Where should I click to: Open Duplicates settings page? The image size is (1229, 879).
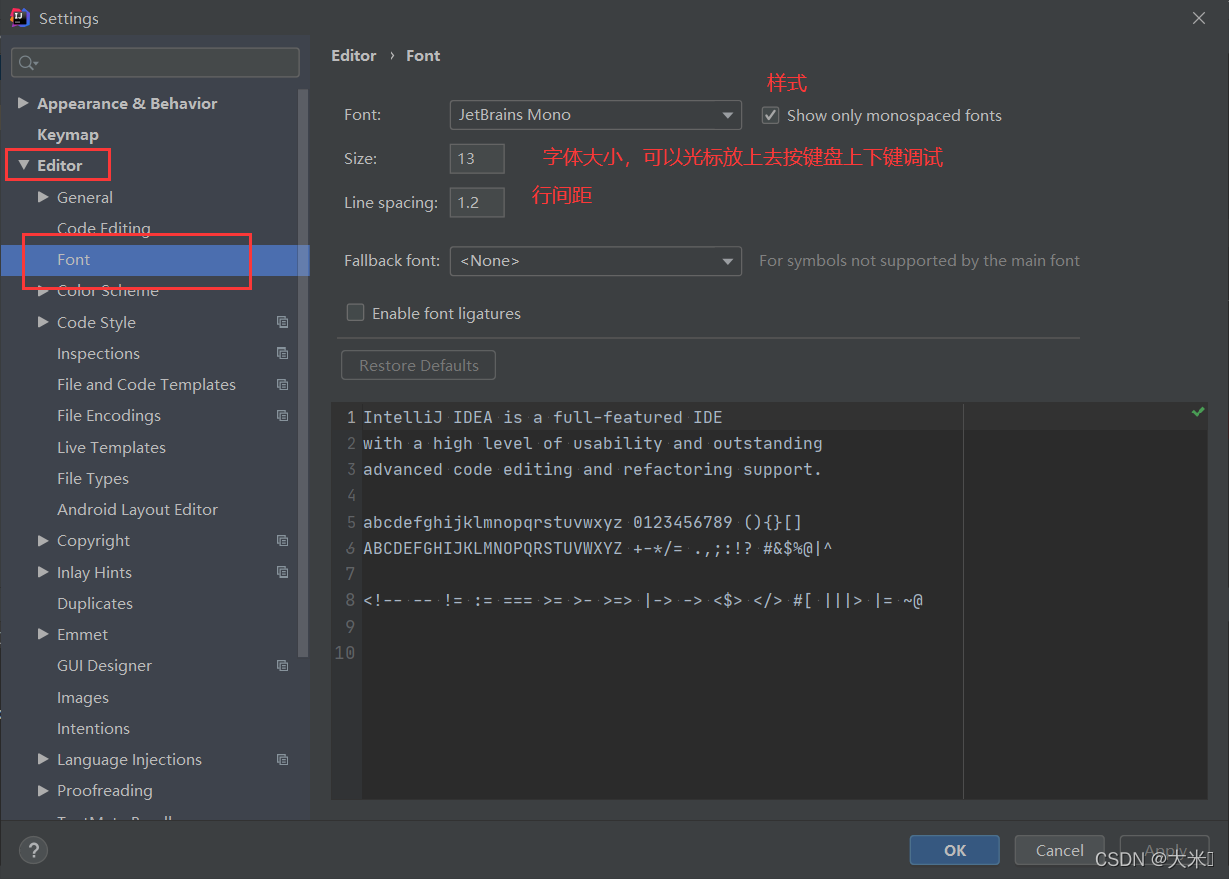click(x=95, y=603)
